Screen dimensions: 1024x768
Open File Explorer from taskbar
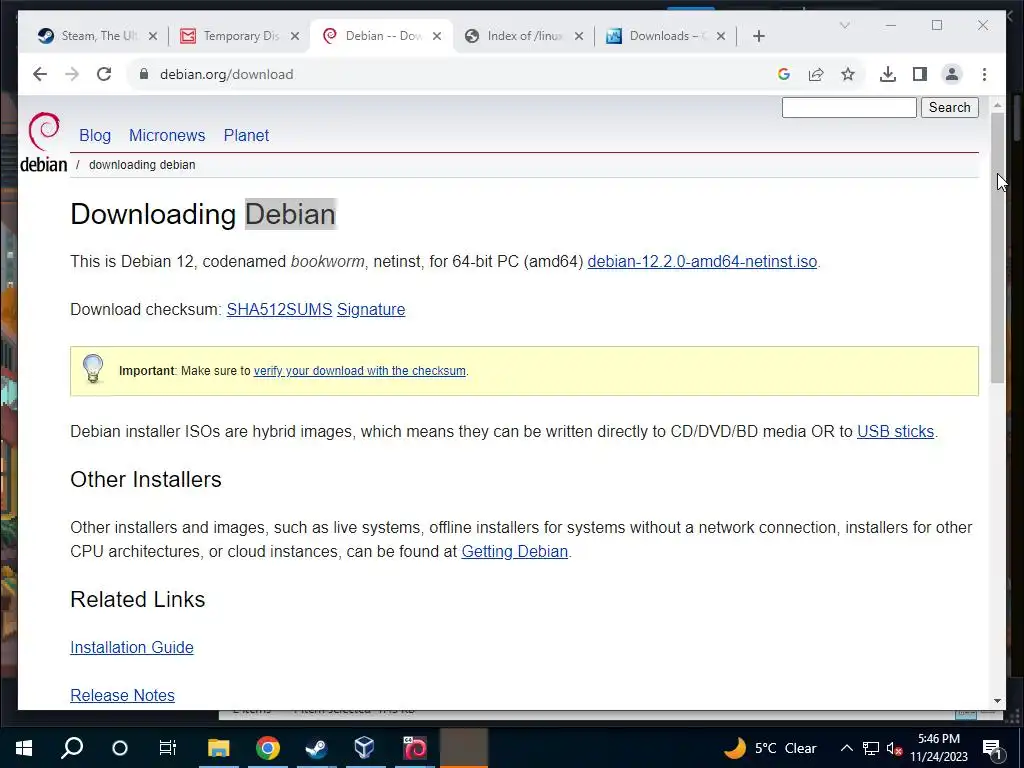tap(218, 748)
